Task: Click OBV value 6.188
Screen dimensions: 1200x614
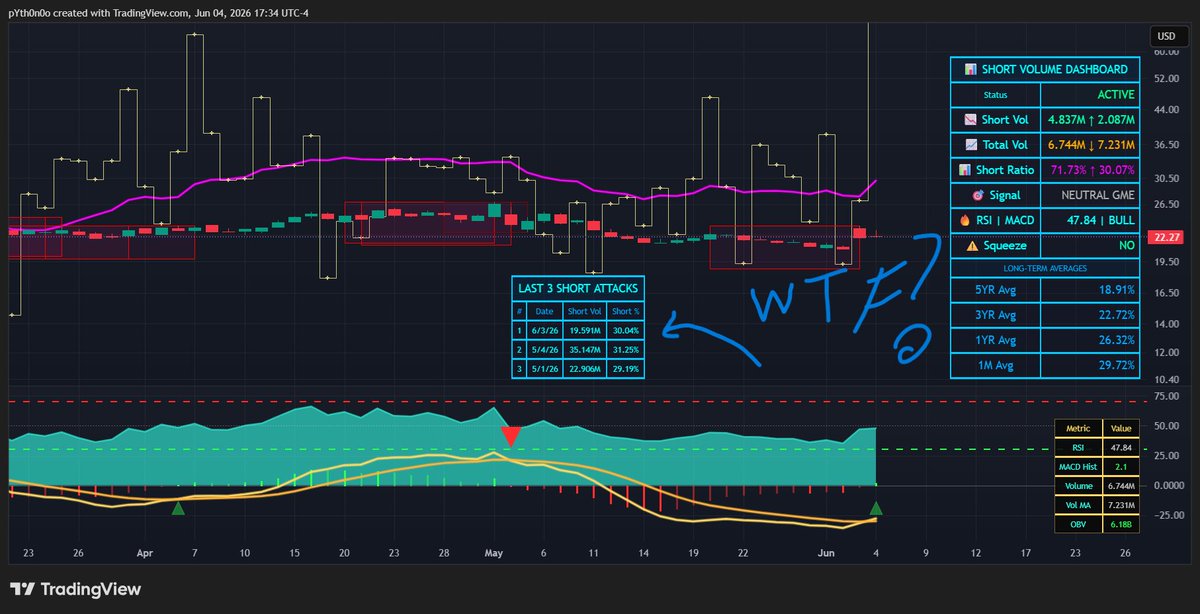Action: click(1122, 524)
